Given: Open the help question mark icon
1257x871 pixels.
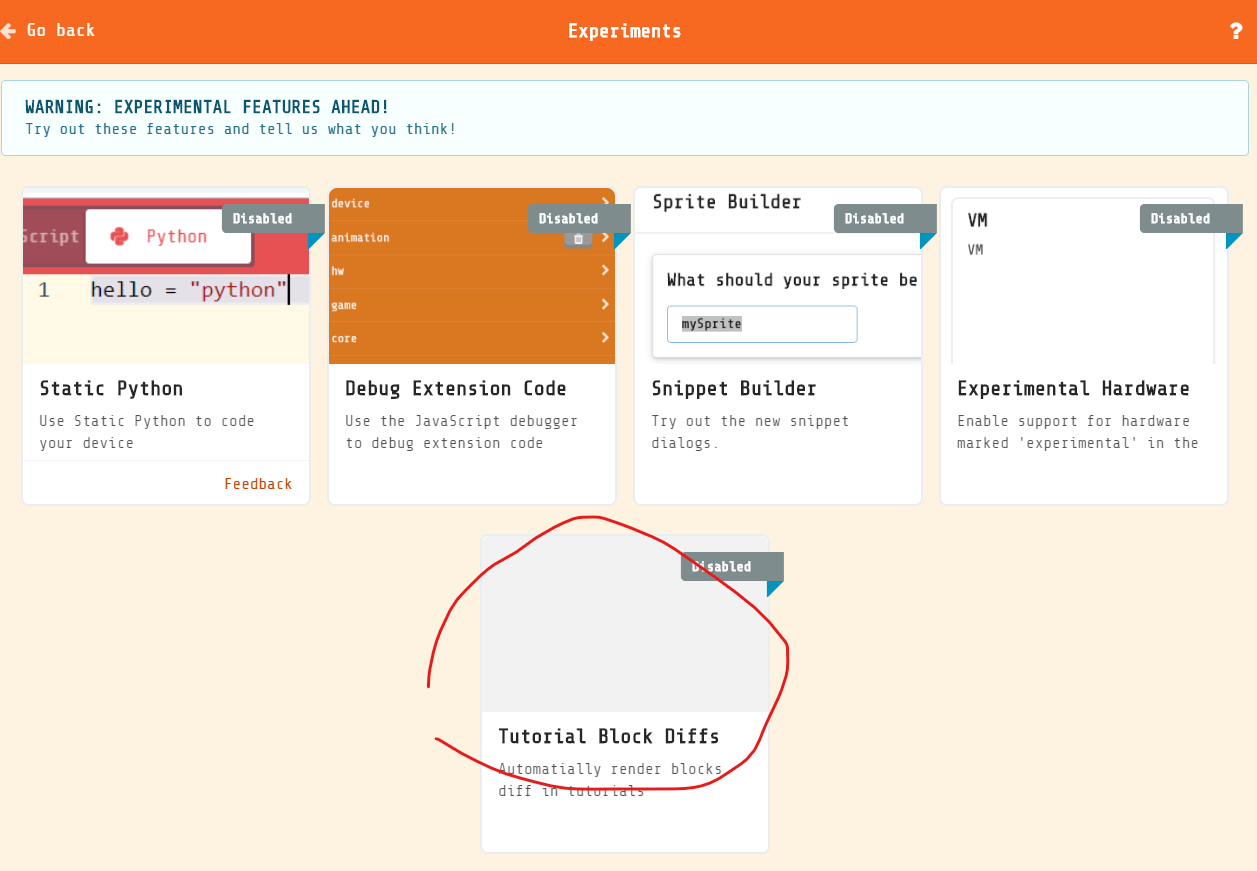Looking at the screenshot, I should pos(1236,31).
